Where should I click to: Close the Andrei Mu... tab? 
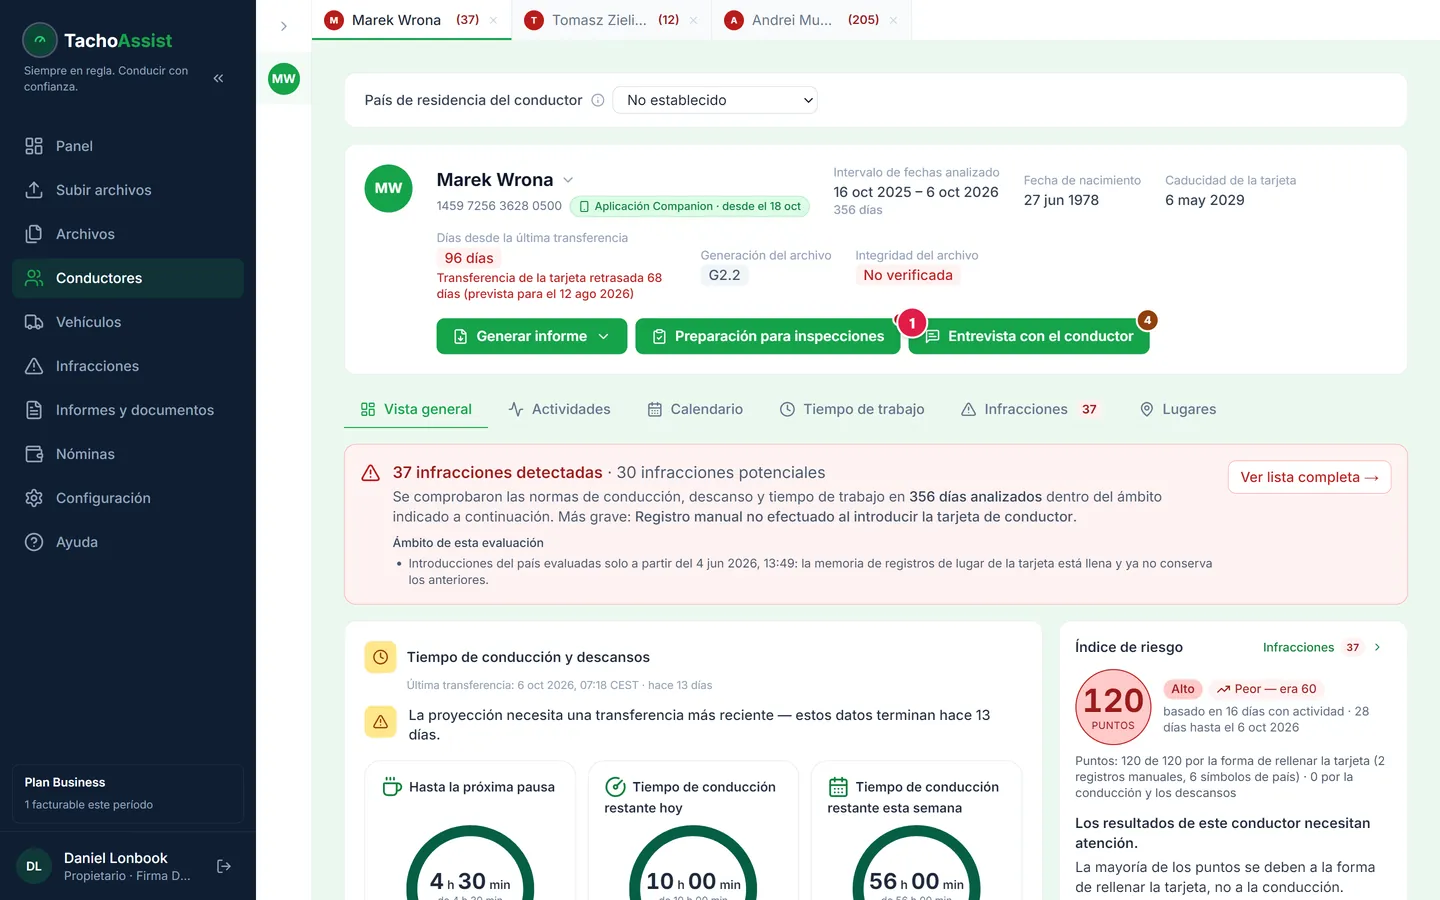pos(893,20)
